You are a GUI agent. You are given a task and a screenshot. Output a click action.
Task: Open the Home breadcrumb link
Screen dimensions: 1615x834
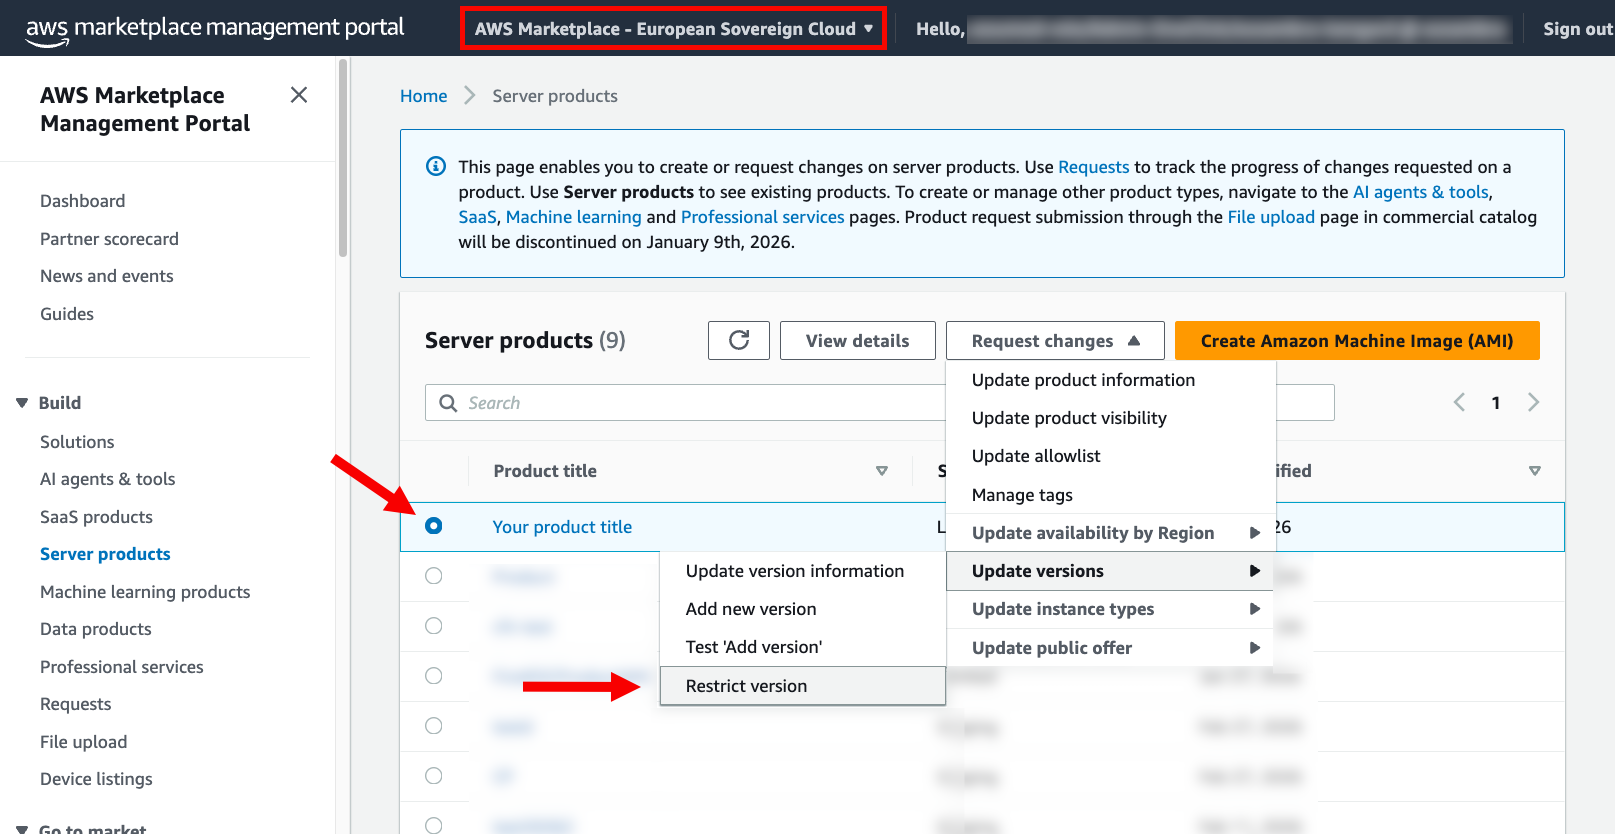click(424, 96)
